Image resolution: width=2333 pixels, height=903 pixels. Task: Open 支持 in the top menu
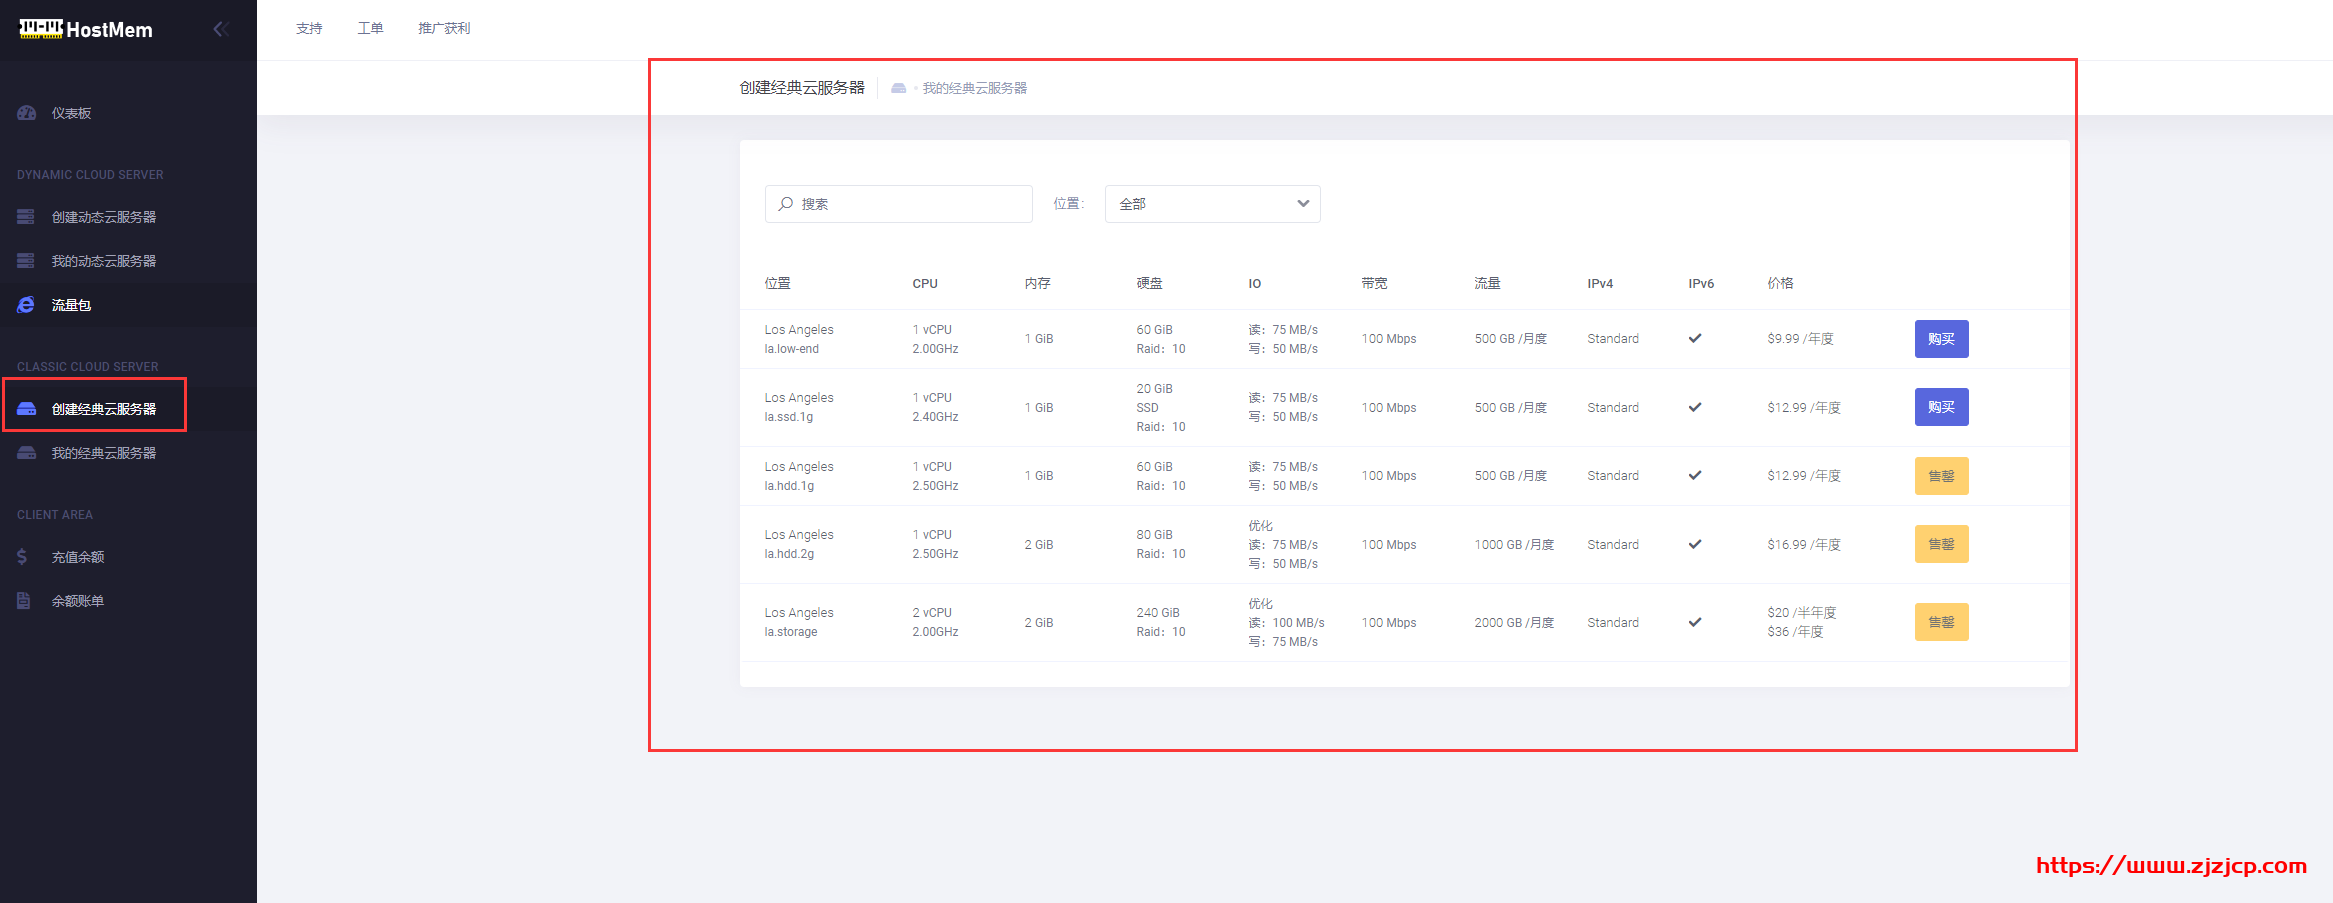[309, 28]
